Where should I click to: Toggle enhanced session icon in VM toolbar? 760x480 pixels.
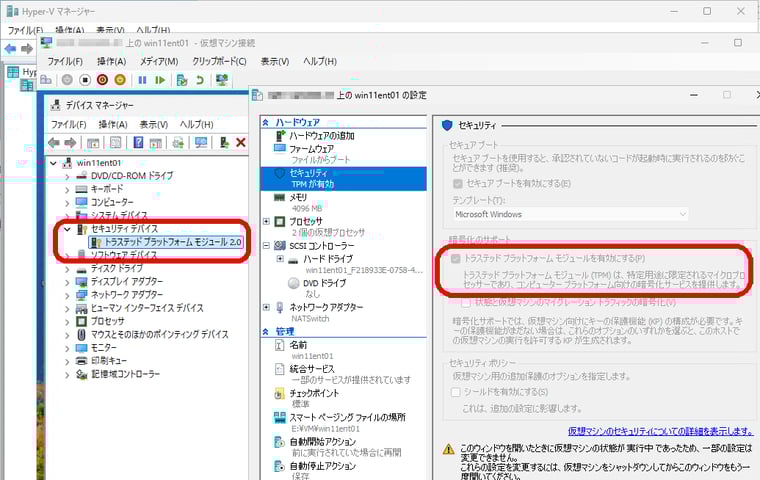(x=222, y=80)
